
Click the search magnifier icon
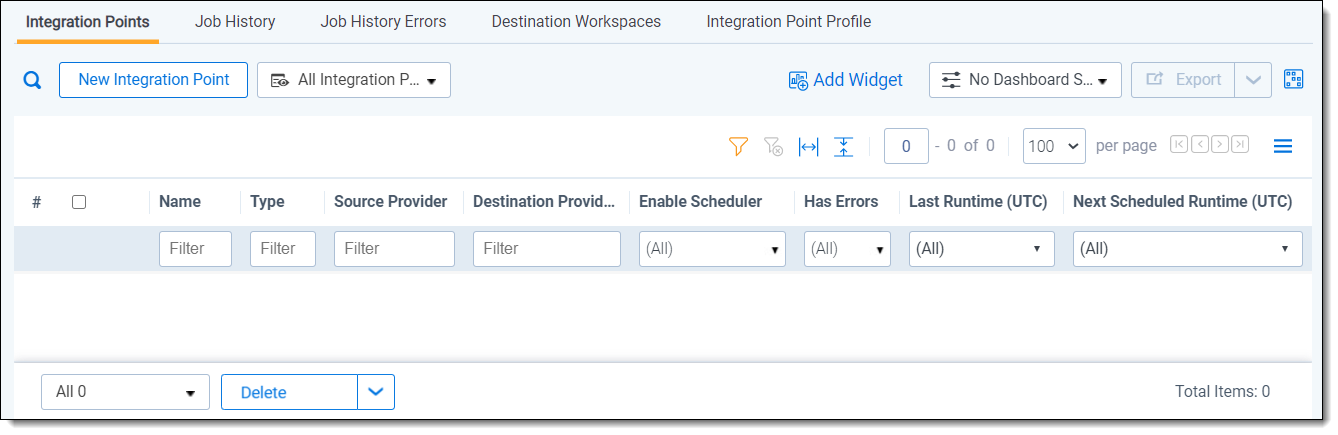(x=32, y=81)
